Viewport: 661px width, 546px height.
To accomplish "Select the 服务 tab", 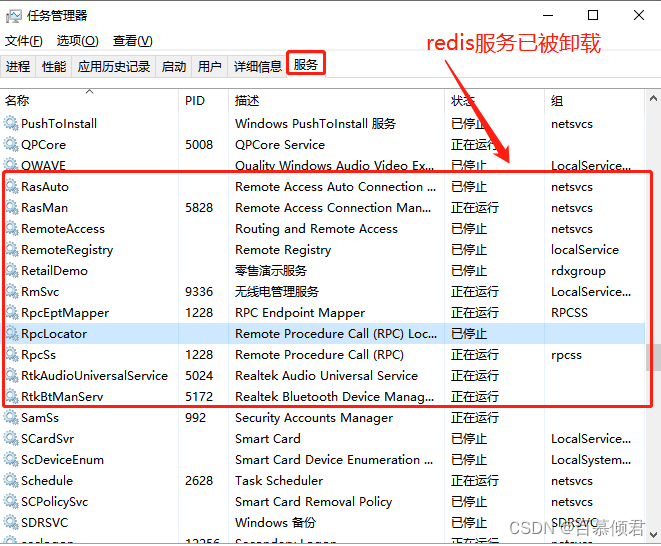I will click(306, 65).
